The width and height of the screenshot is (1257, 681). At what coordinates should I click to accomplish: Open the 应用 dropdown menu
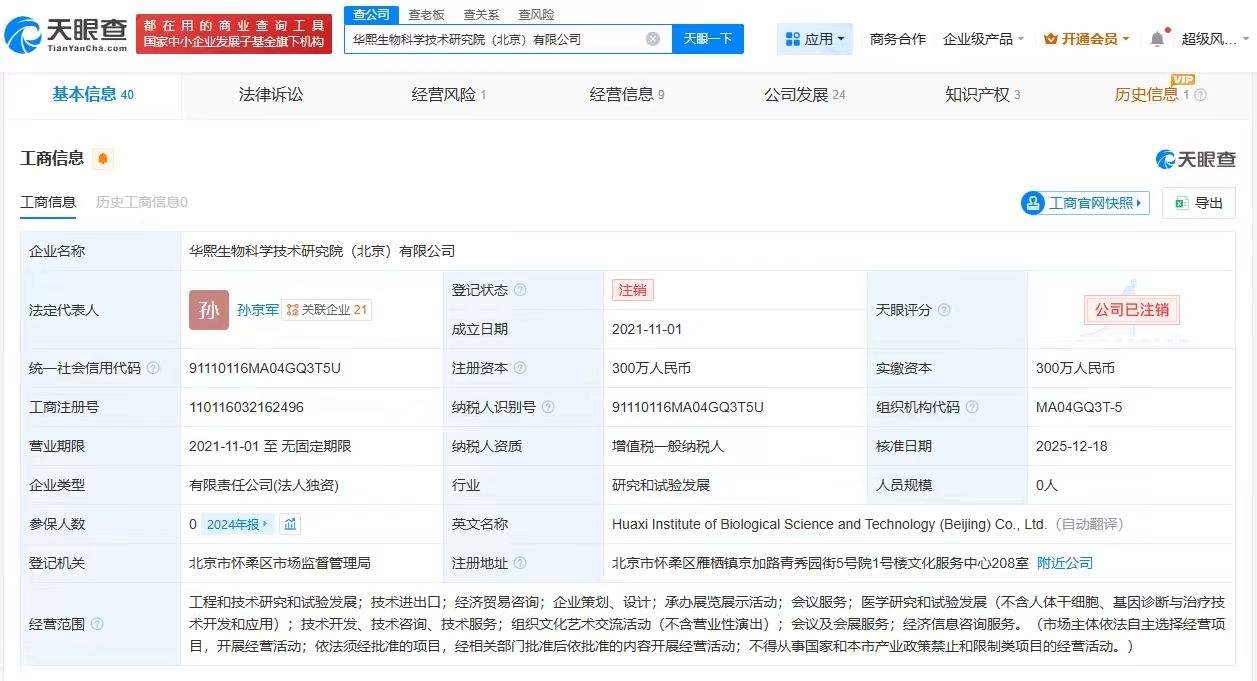[815, 39]
